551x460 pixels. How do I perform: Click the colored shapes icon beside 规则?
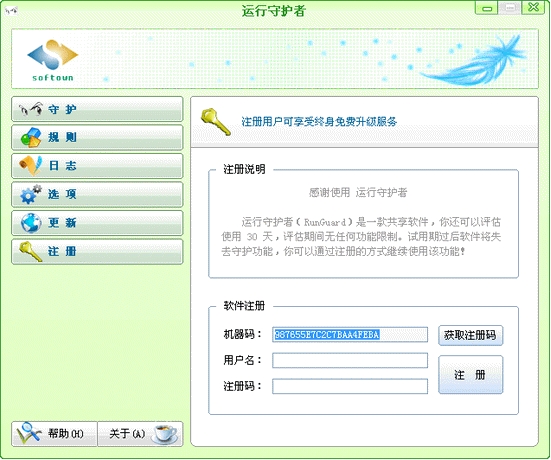[x=31, y=137]
